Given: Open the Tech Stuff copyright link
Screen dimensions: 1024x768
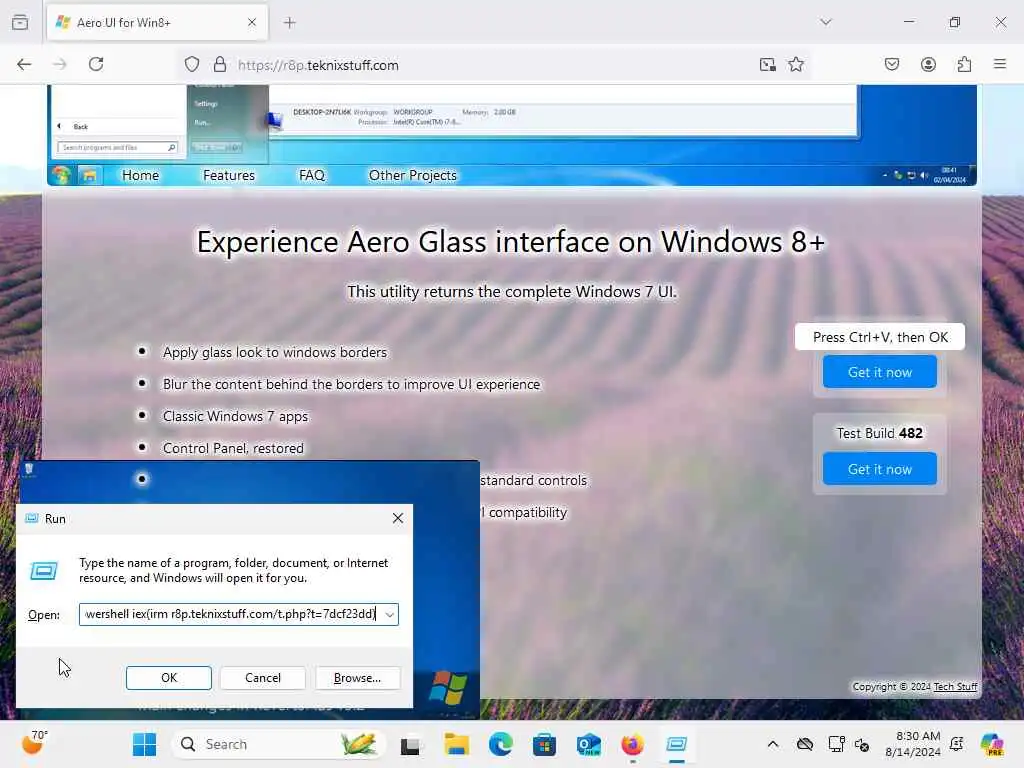Looking at the screenshot, I should tap(955, 686).
